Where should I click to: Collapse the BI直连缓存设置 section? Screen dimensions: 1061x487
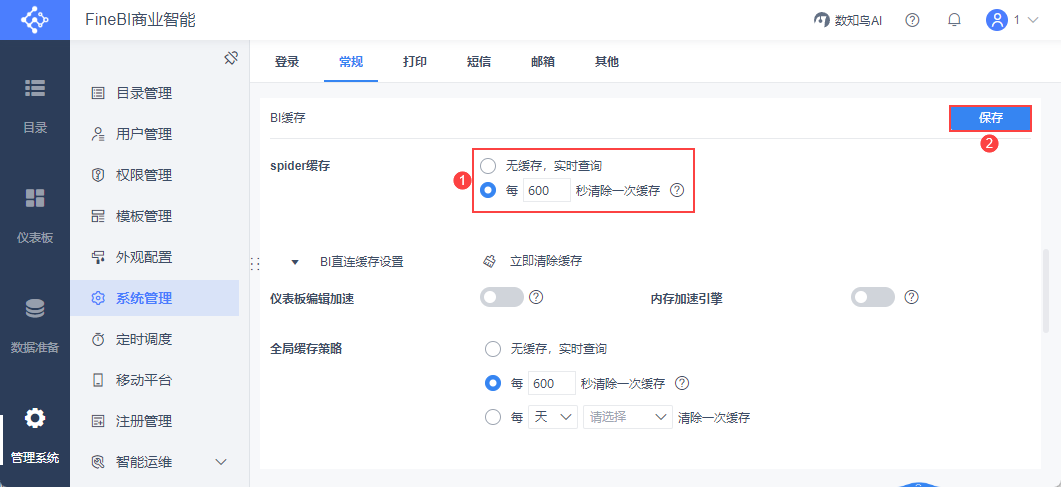(x=295, y=262)
